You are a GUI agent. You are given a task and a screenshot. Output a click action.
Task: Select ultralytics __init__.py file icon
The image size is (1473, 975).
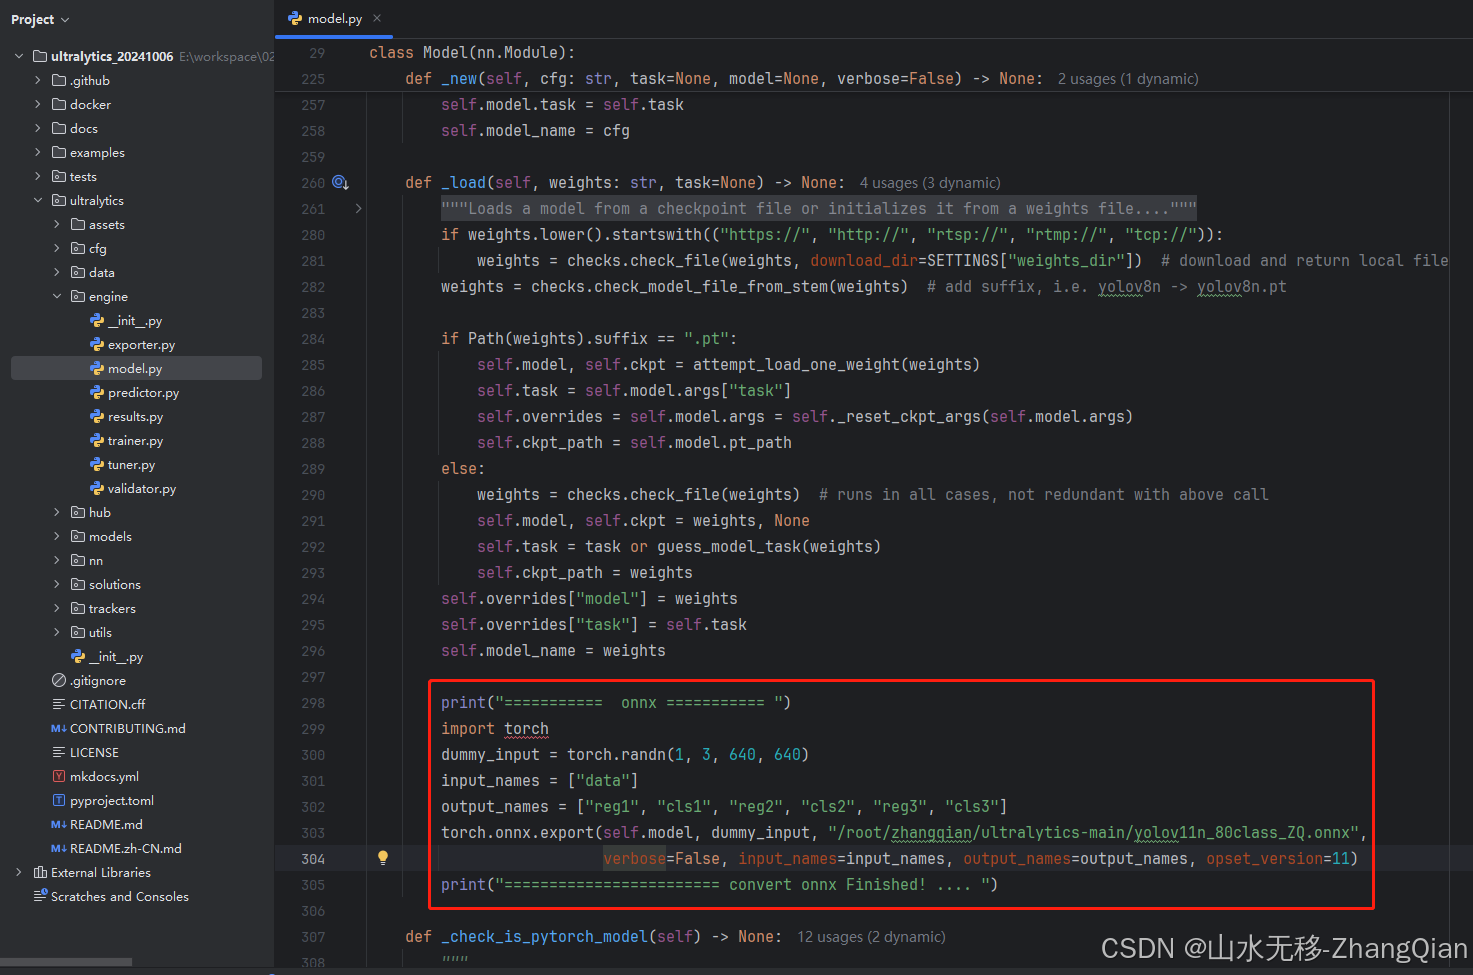click(78, 656)
